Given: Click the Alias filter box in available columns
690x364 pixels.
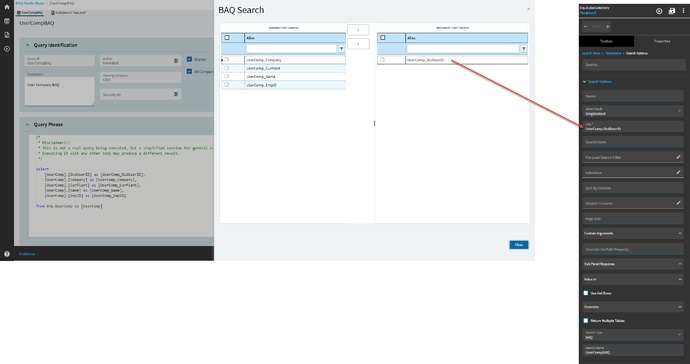Looking at the screenshot, I should click(x=291, y=49).
